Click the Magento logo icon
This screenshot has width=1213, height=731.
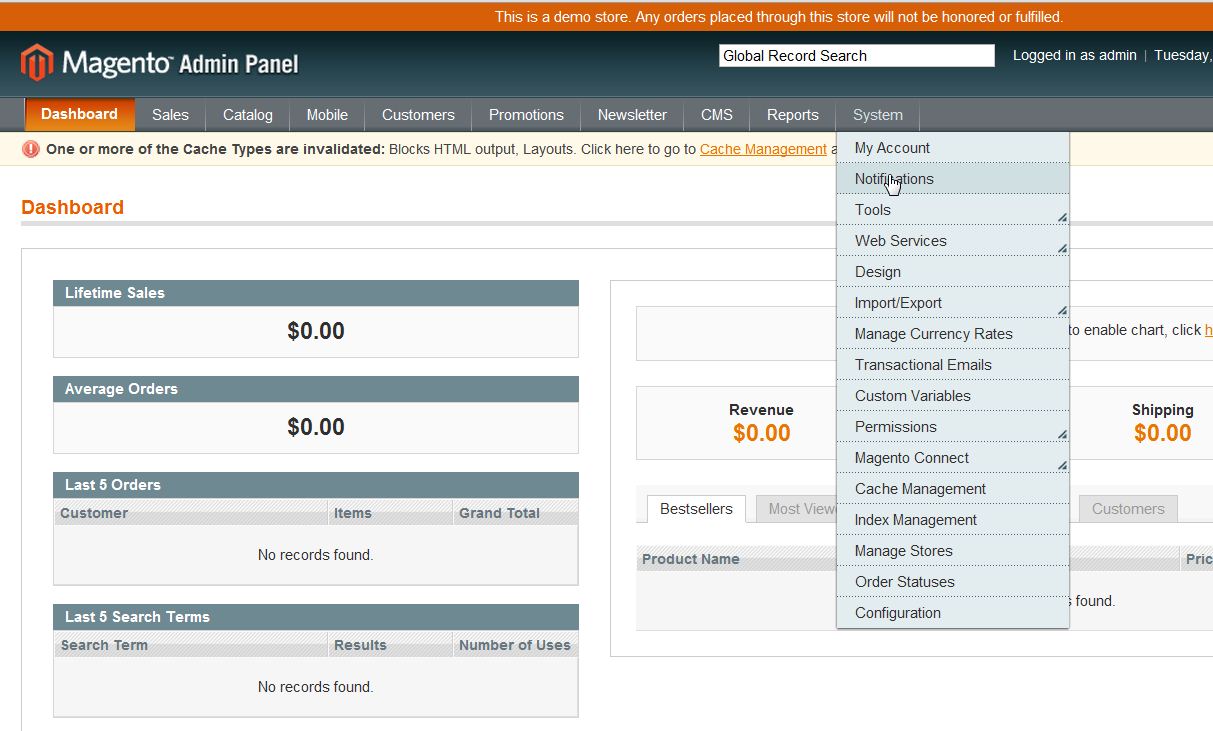tap(37, 63)
